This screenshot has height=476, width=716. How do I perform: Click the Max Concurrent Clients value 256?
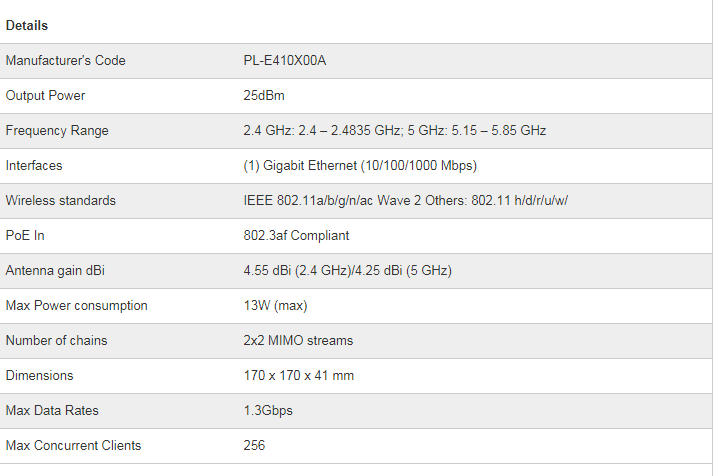tap(254, 446)
